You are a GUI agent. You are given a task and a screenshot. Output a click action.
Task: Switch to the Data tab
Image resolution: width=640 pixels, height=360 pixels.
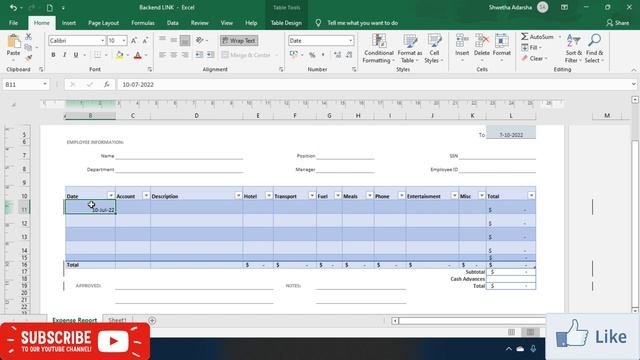pos(173,23)
